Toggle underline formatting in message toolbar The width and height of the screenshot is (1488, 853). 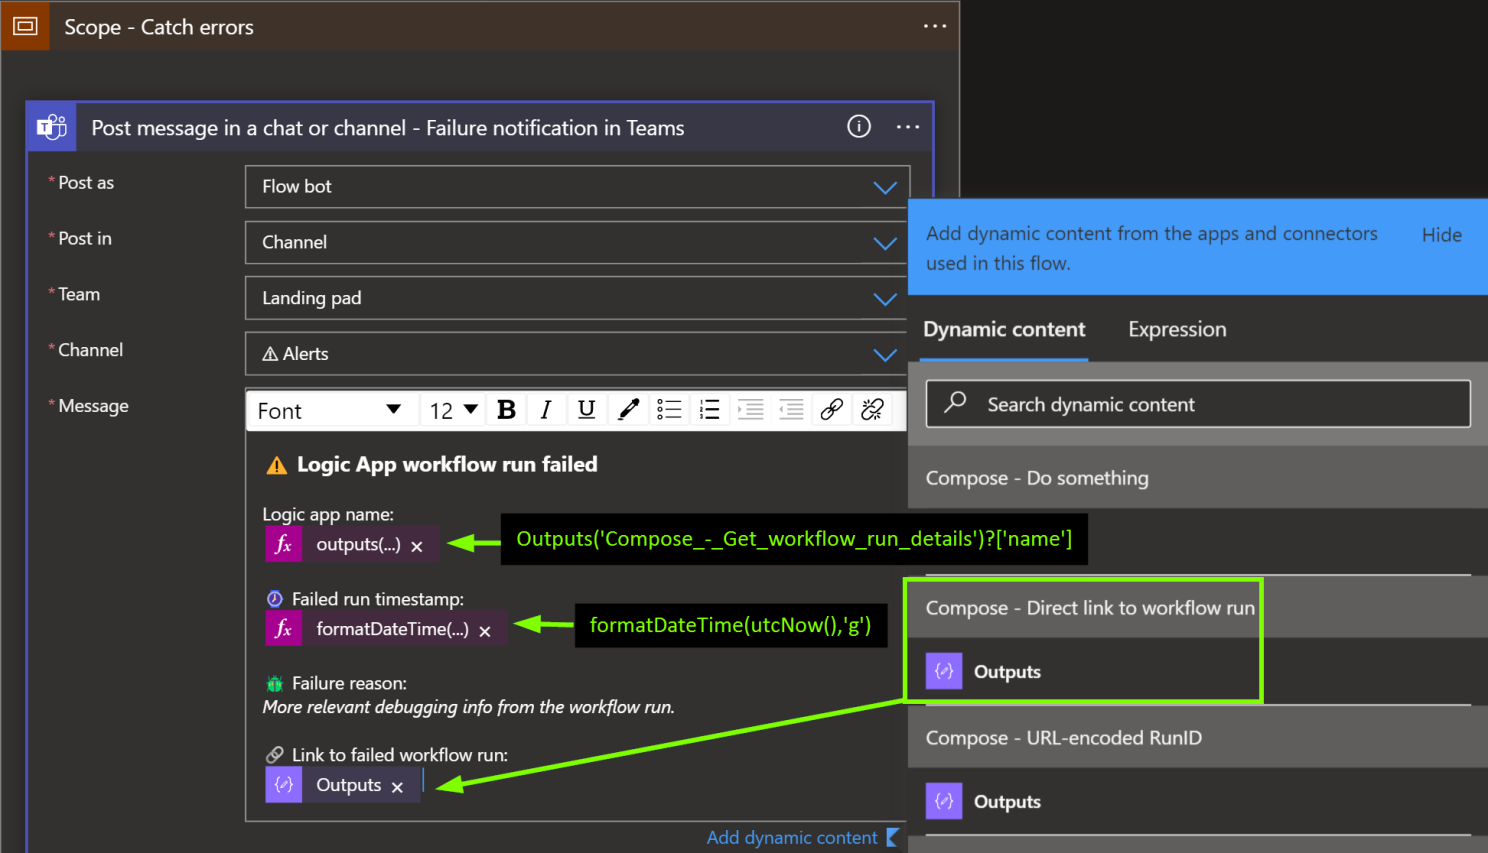[x=587, y=410]
